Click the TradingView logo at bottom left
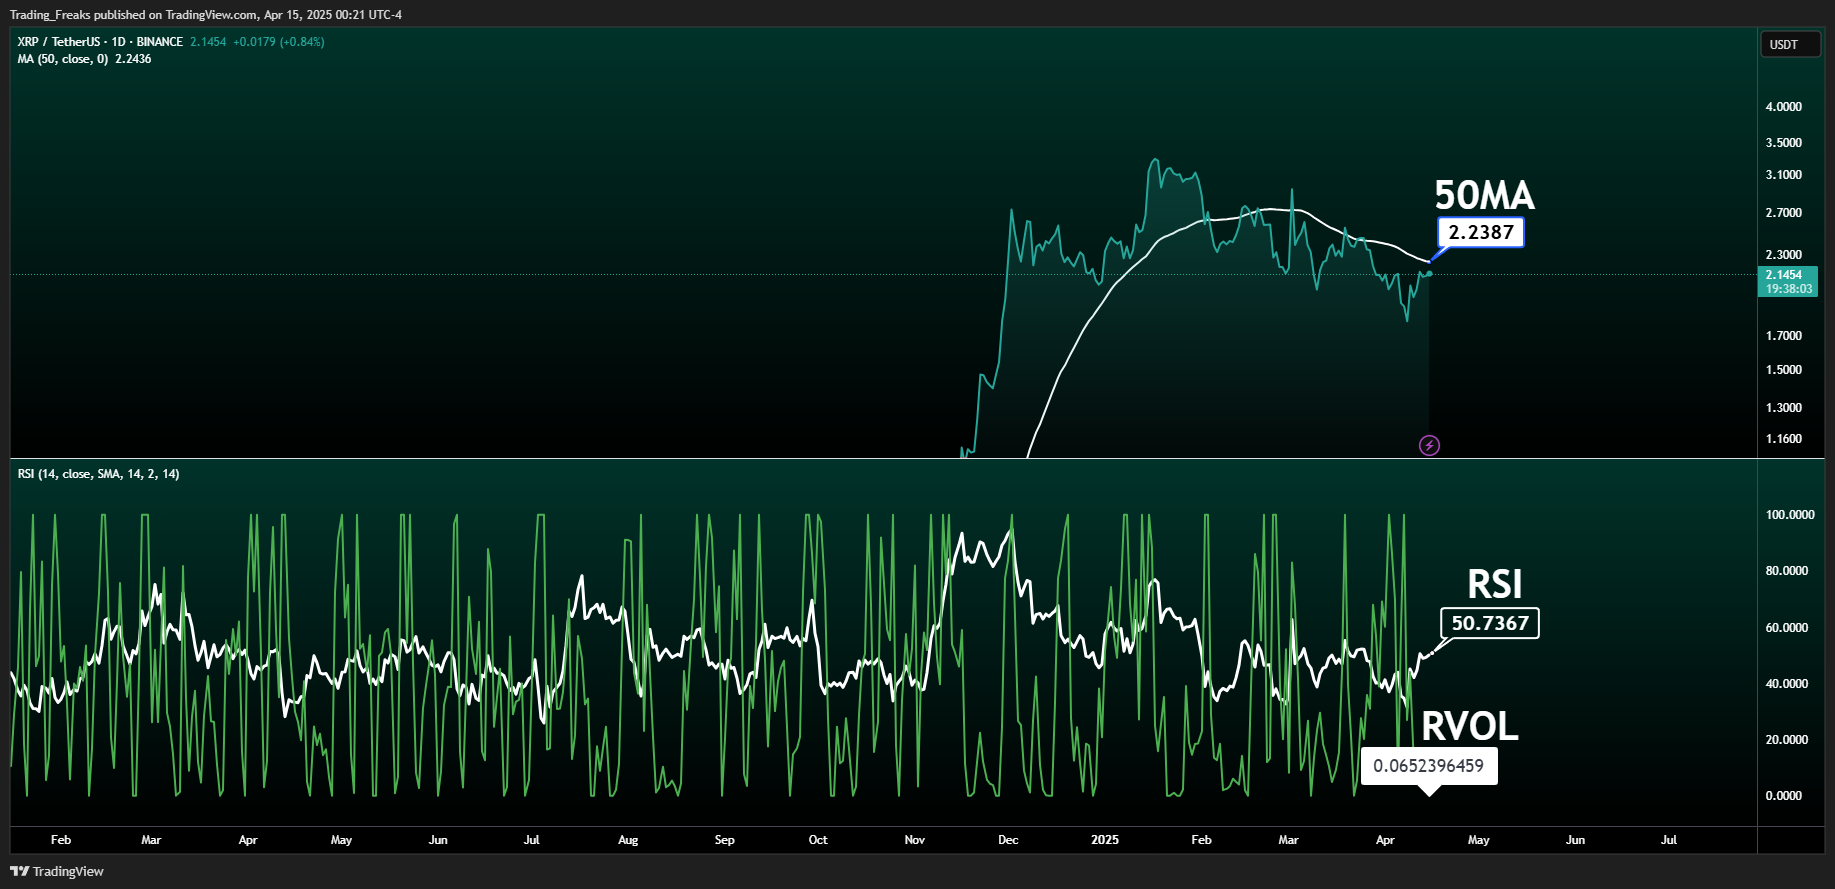1835x889 pixels. pos(57,871)
